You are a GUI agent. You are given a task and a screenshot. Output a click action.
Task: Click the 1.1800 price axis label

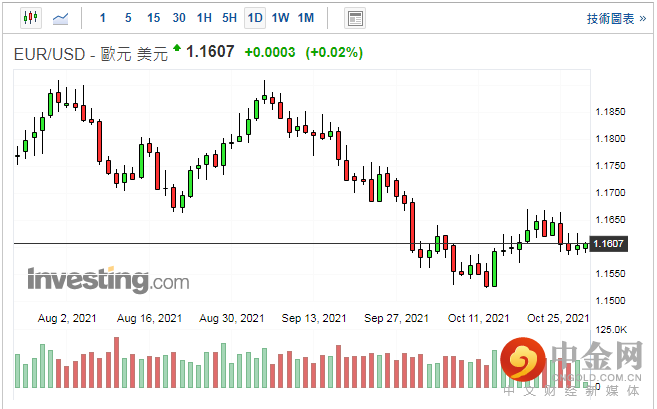(610, 139)
